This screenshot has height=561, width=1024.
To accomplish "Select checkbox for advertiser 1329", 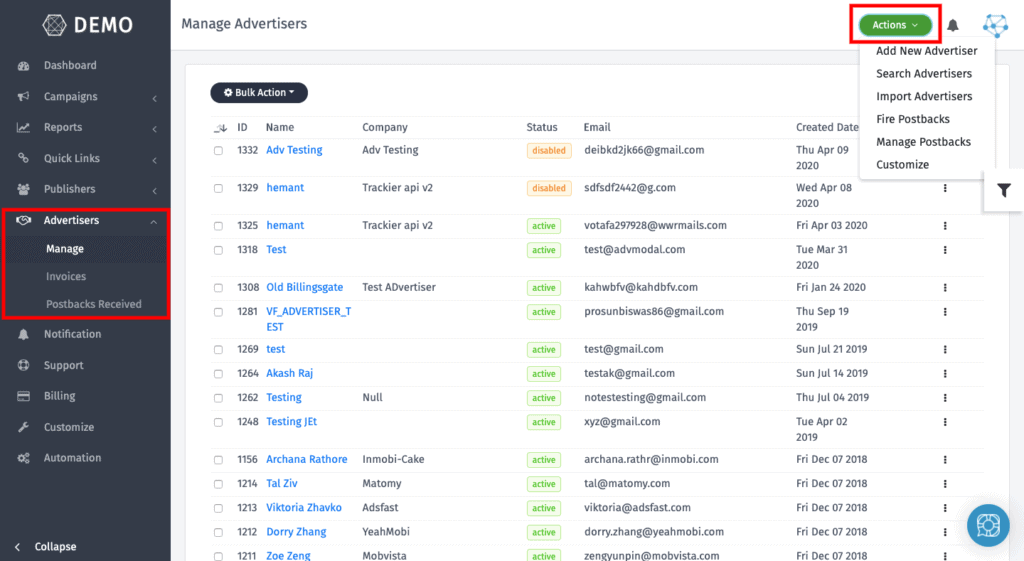I will (x=218, y=189).
